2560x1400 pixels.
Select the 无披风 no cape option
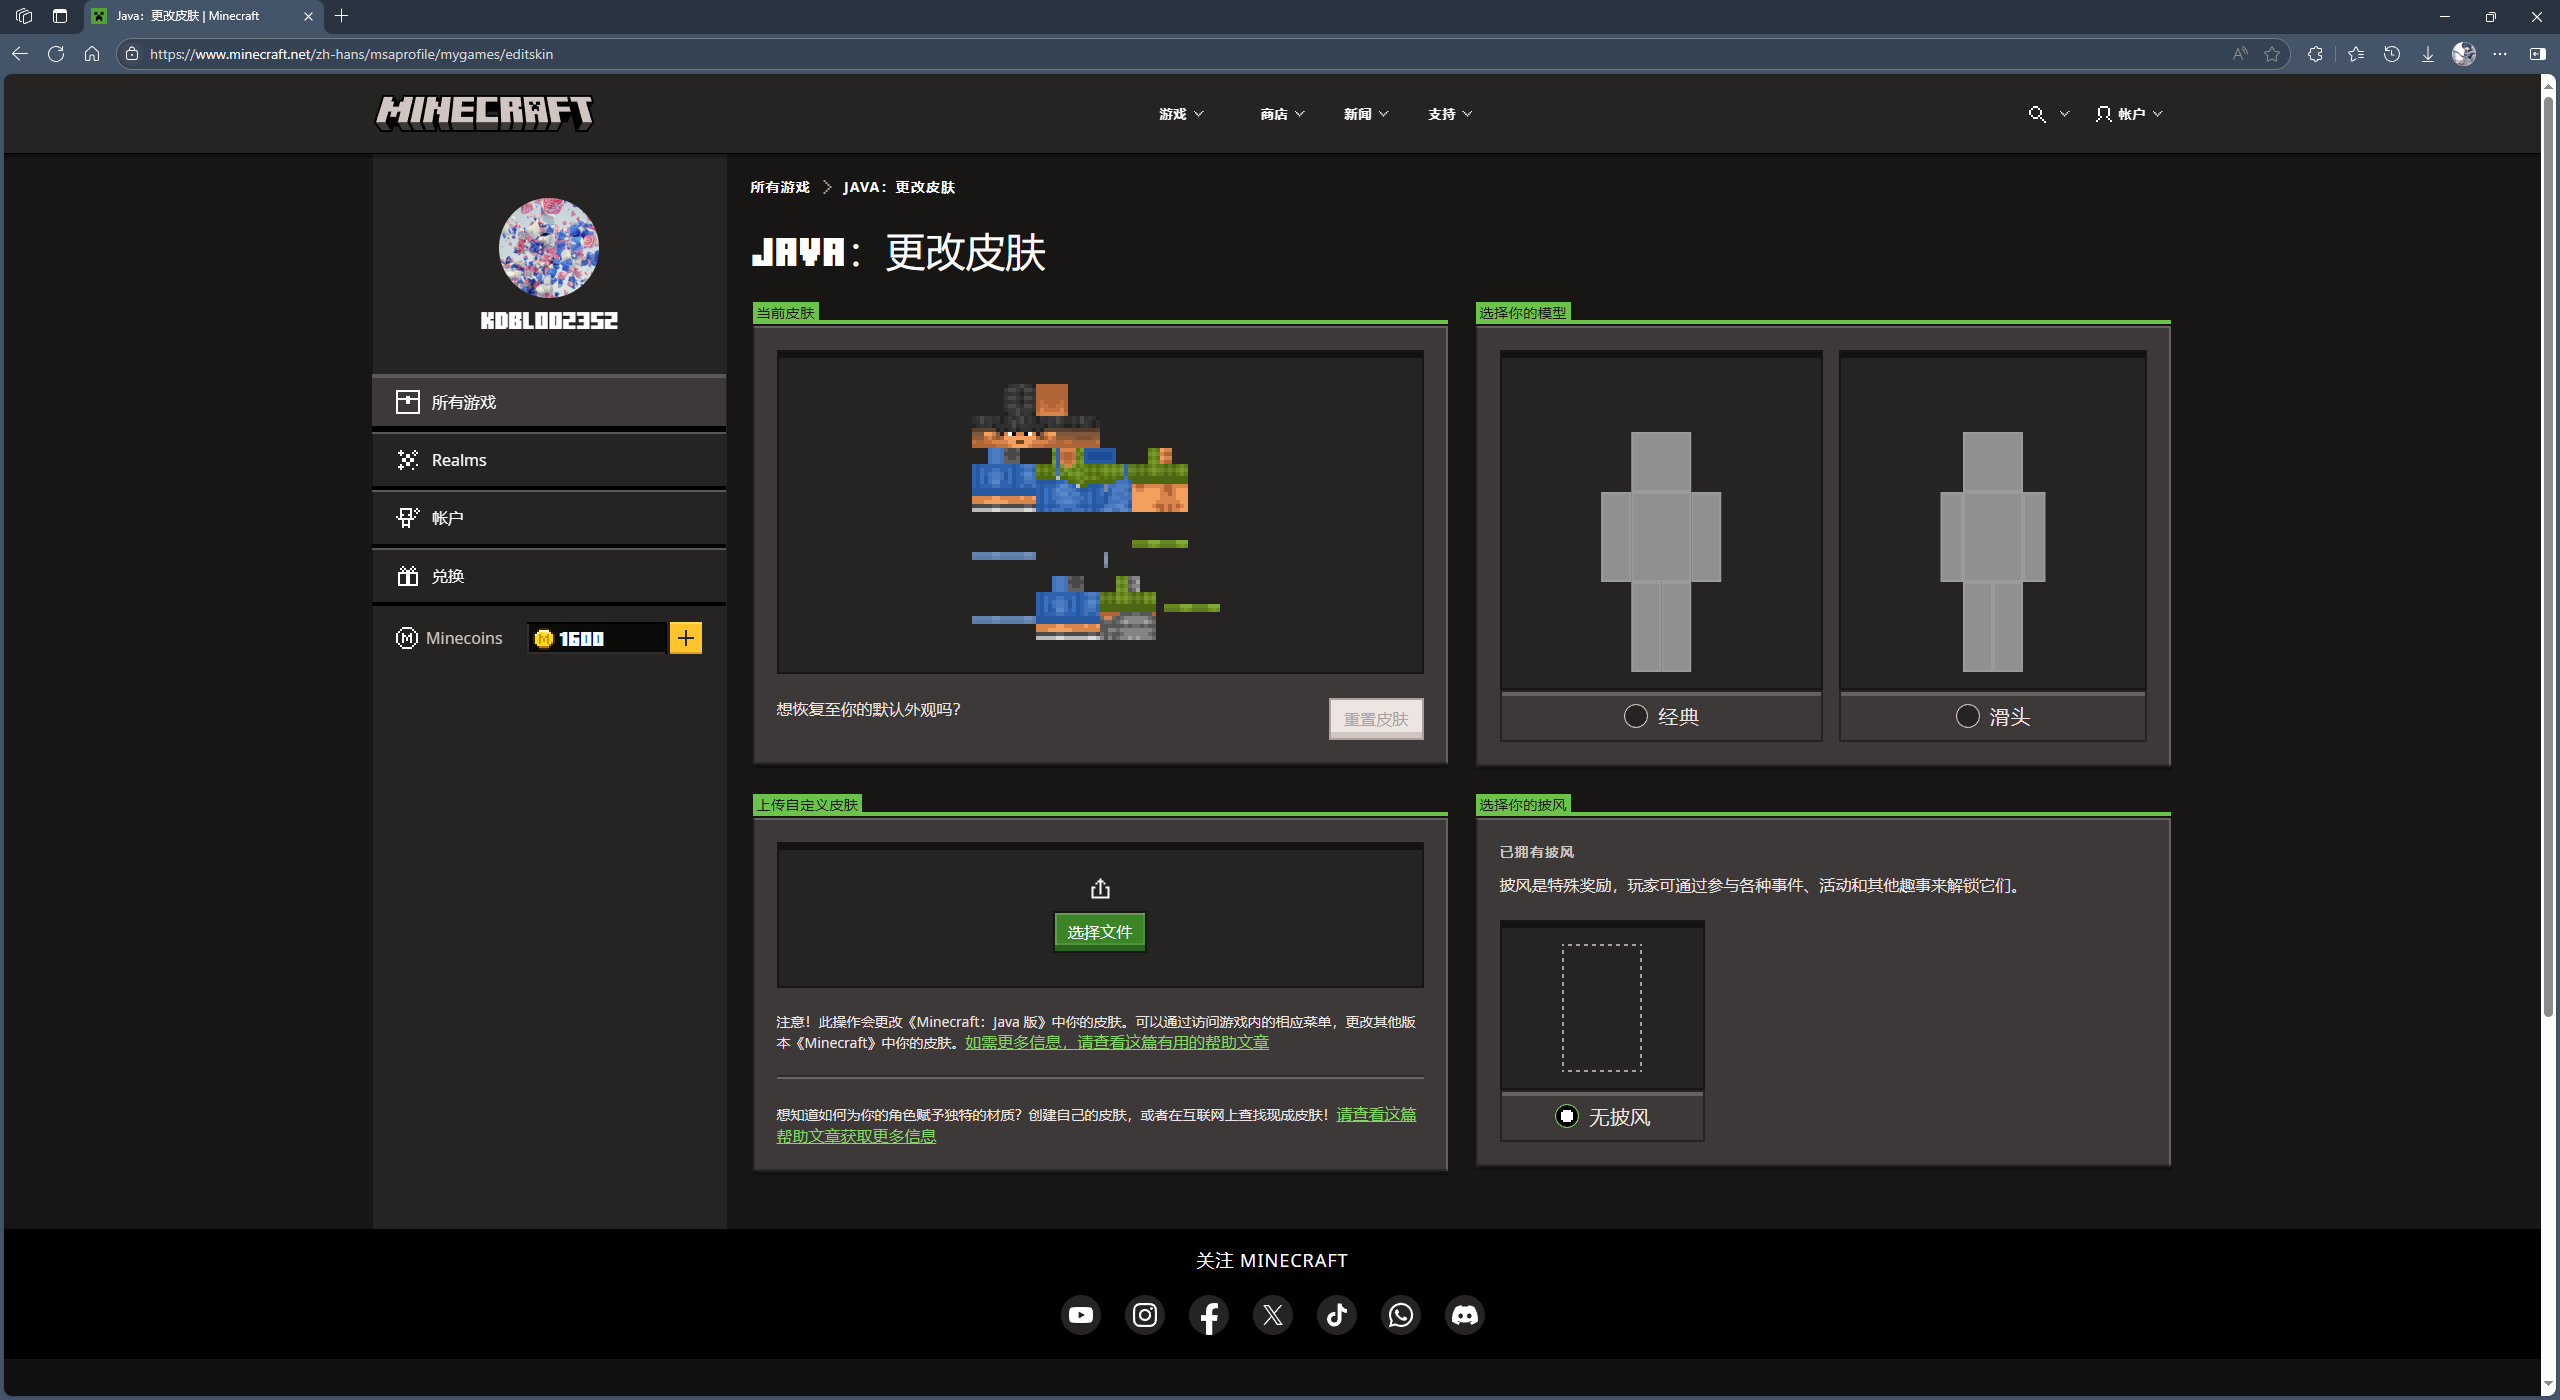(x=1567, y=1116)
